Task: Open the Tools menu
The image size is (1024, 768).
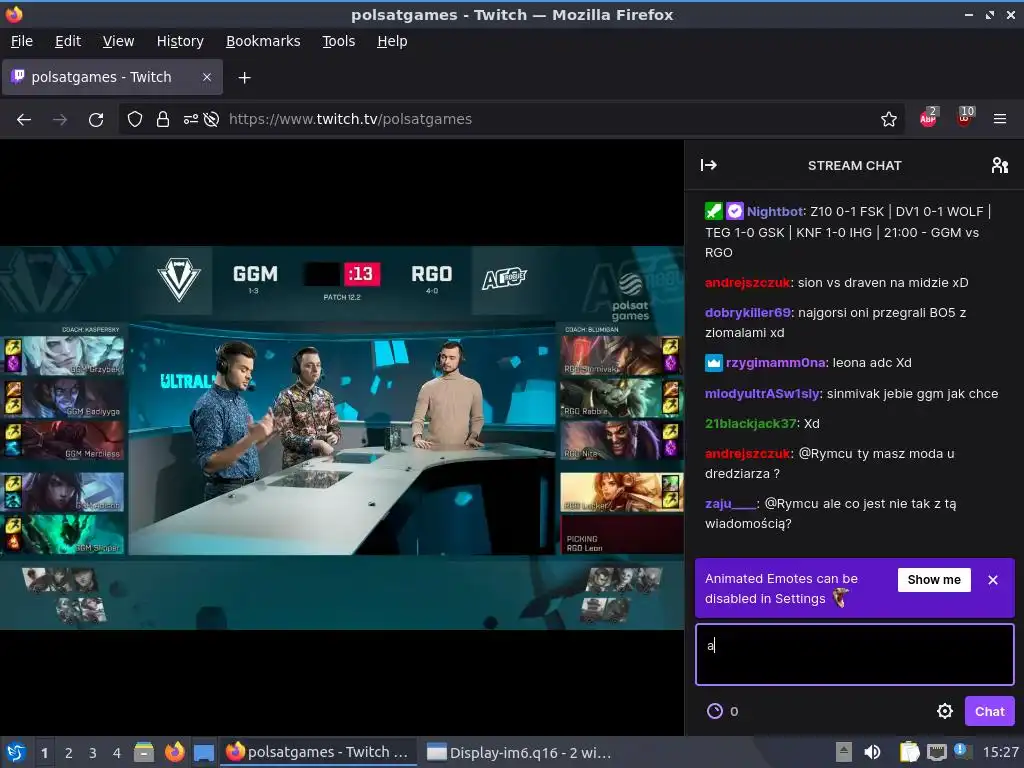Action: (x=338, y=41)
